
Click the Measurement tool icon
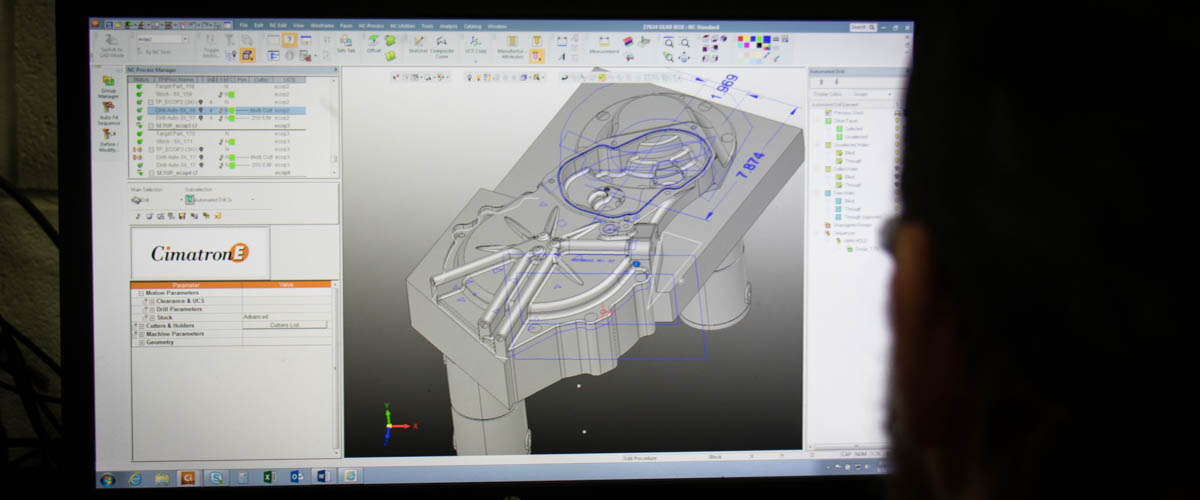(x=604, y=43)
